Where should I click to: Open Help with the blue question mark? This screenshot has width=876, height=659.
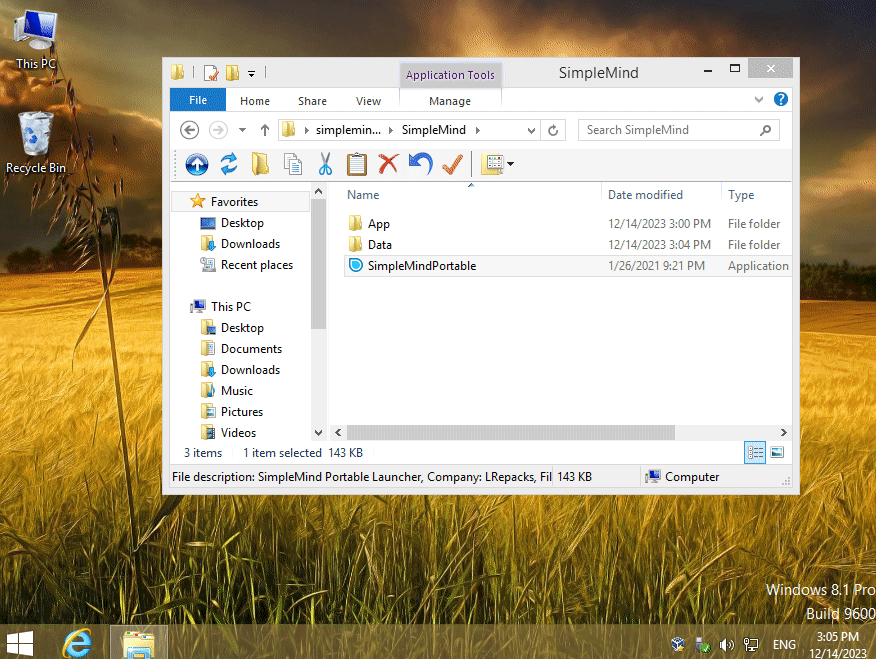(x=780, y=99)
